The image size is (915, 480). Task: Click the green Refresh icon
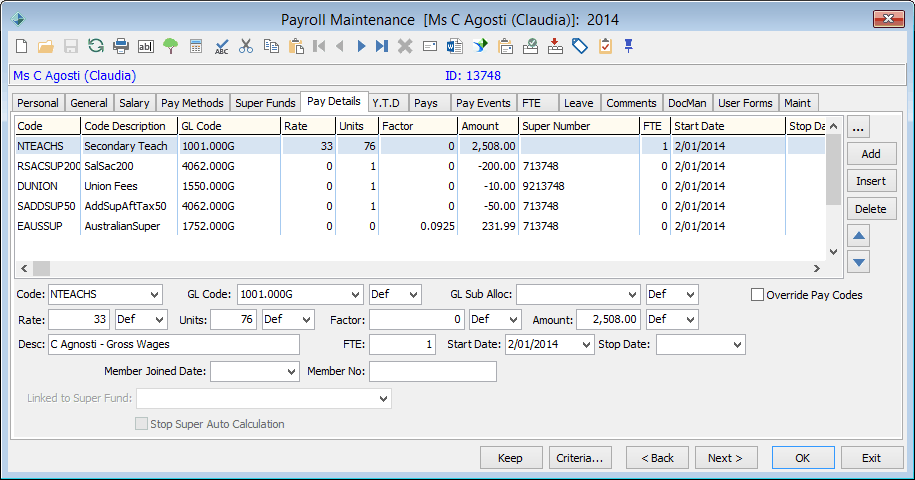(96, 45)
